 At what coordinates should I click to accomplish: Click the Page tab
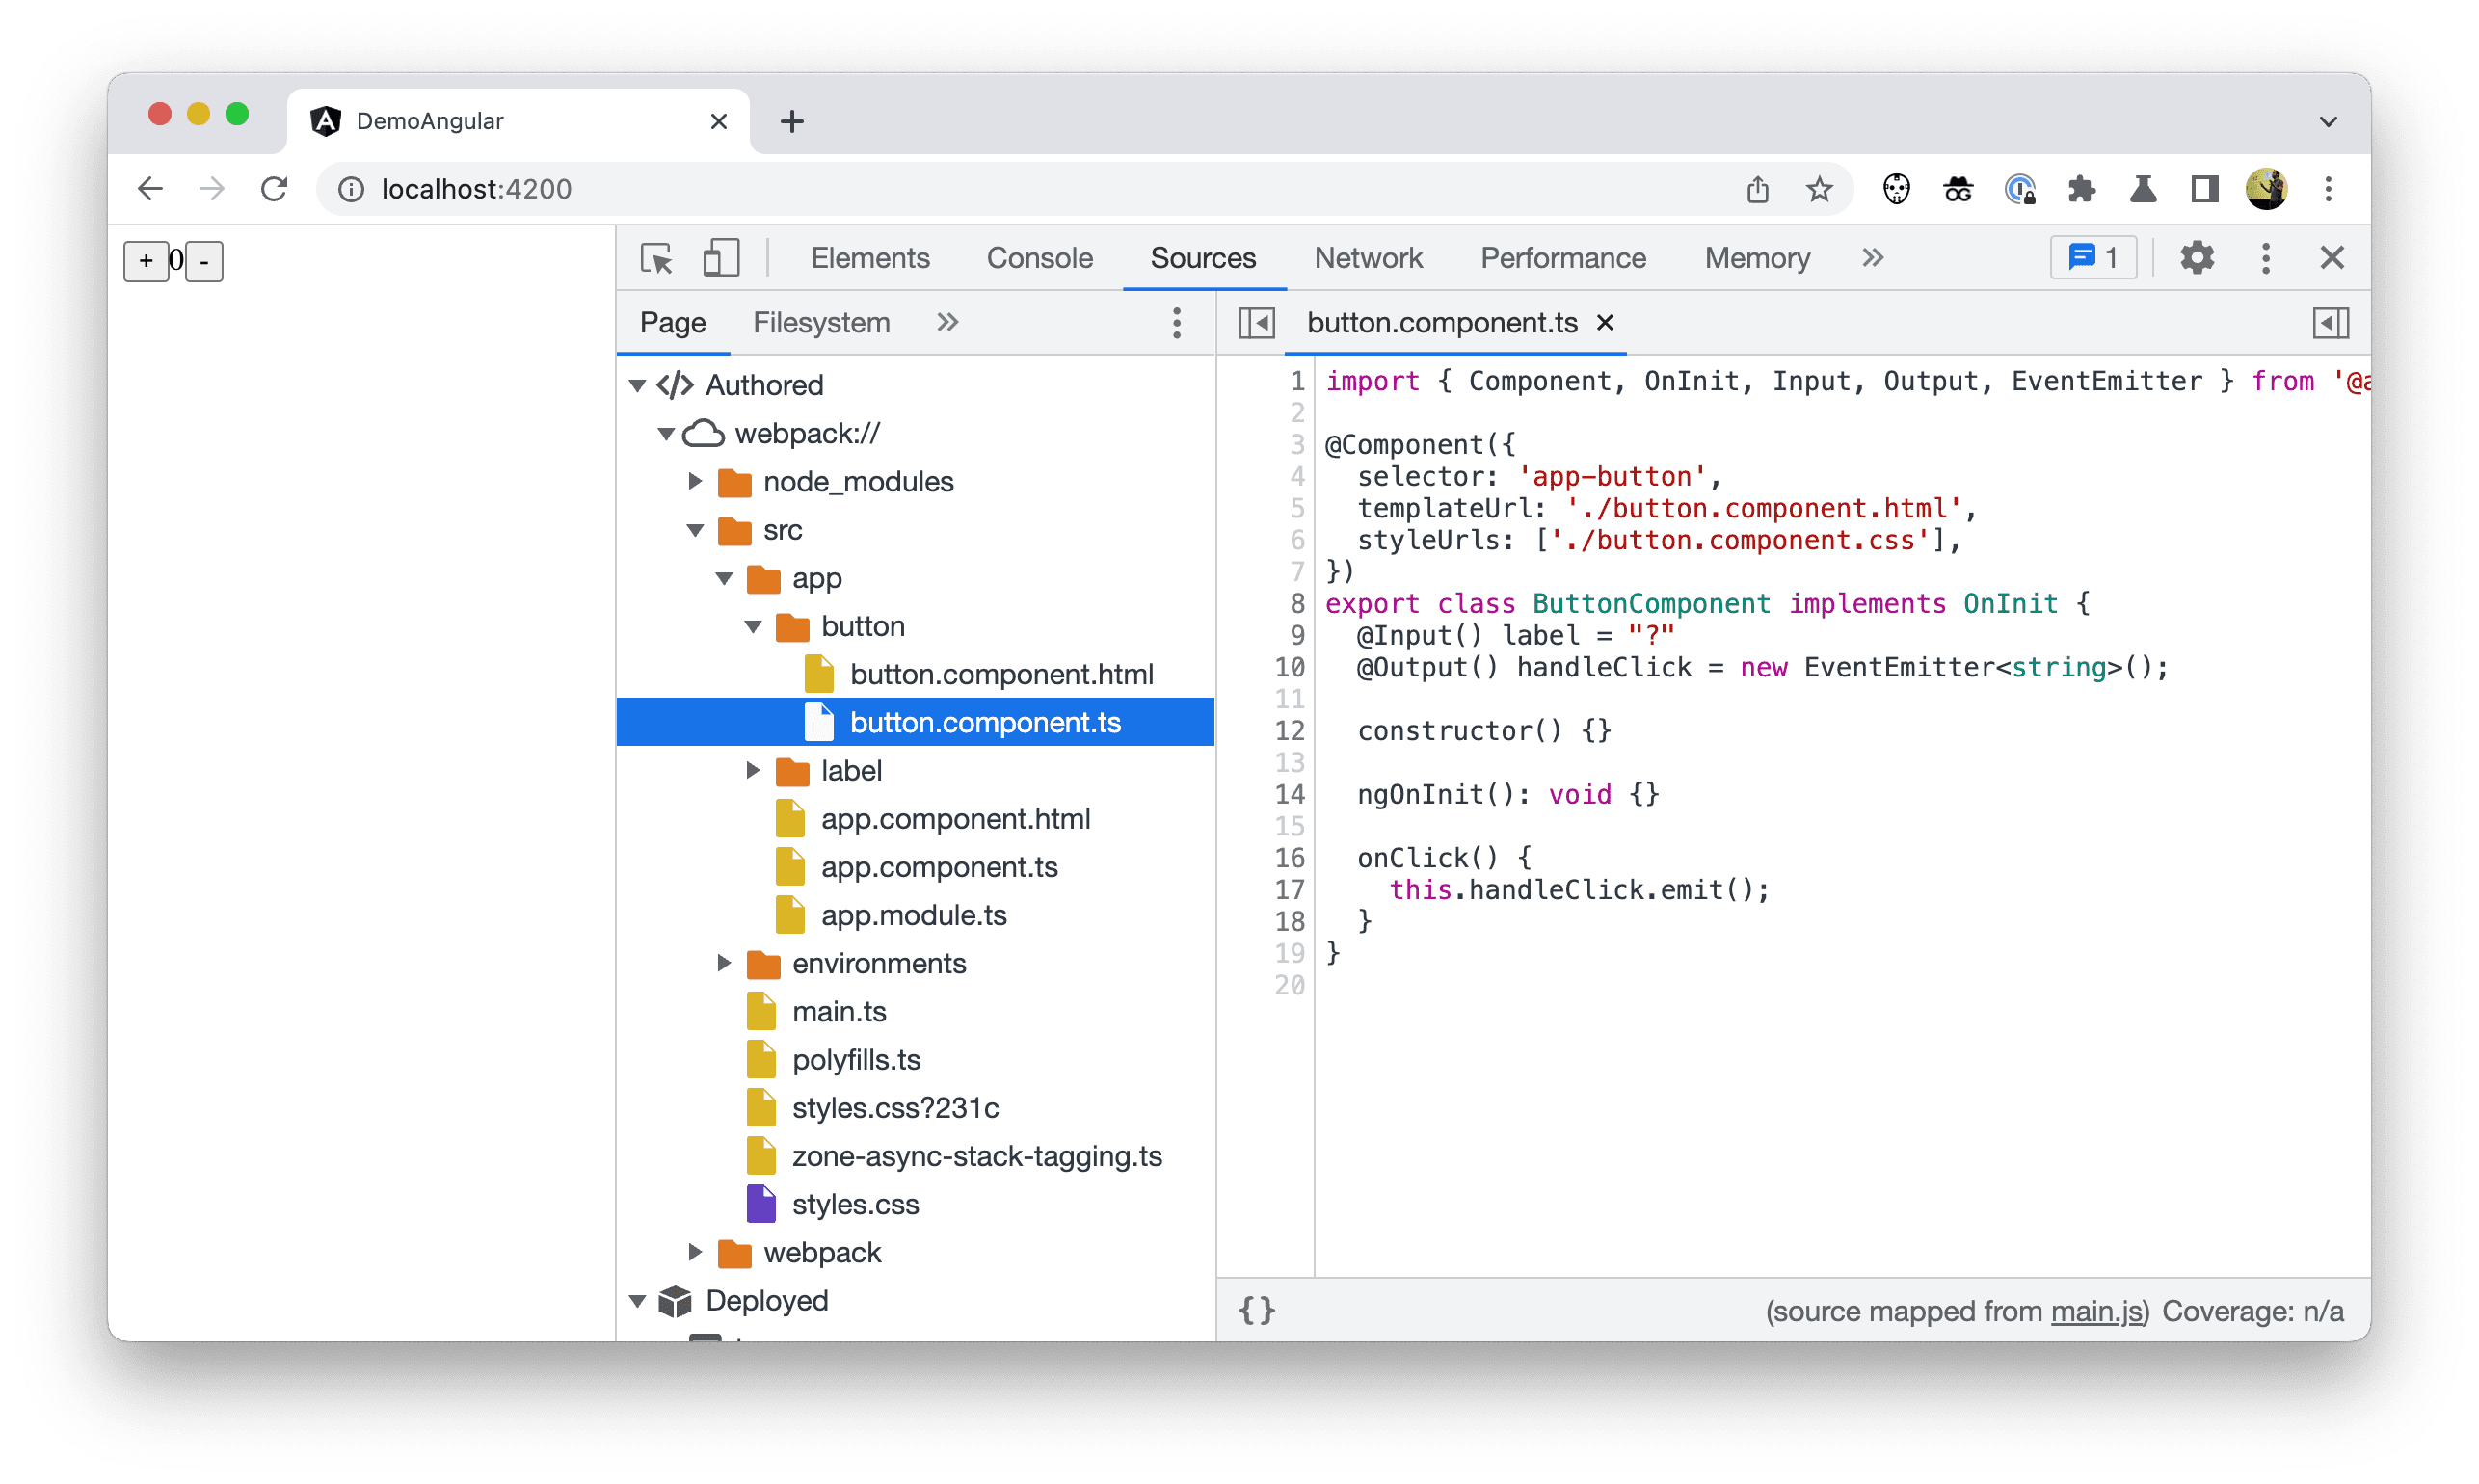(672, 322)
